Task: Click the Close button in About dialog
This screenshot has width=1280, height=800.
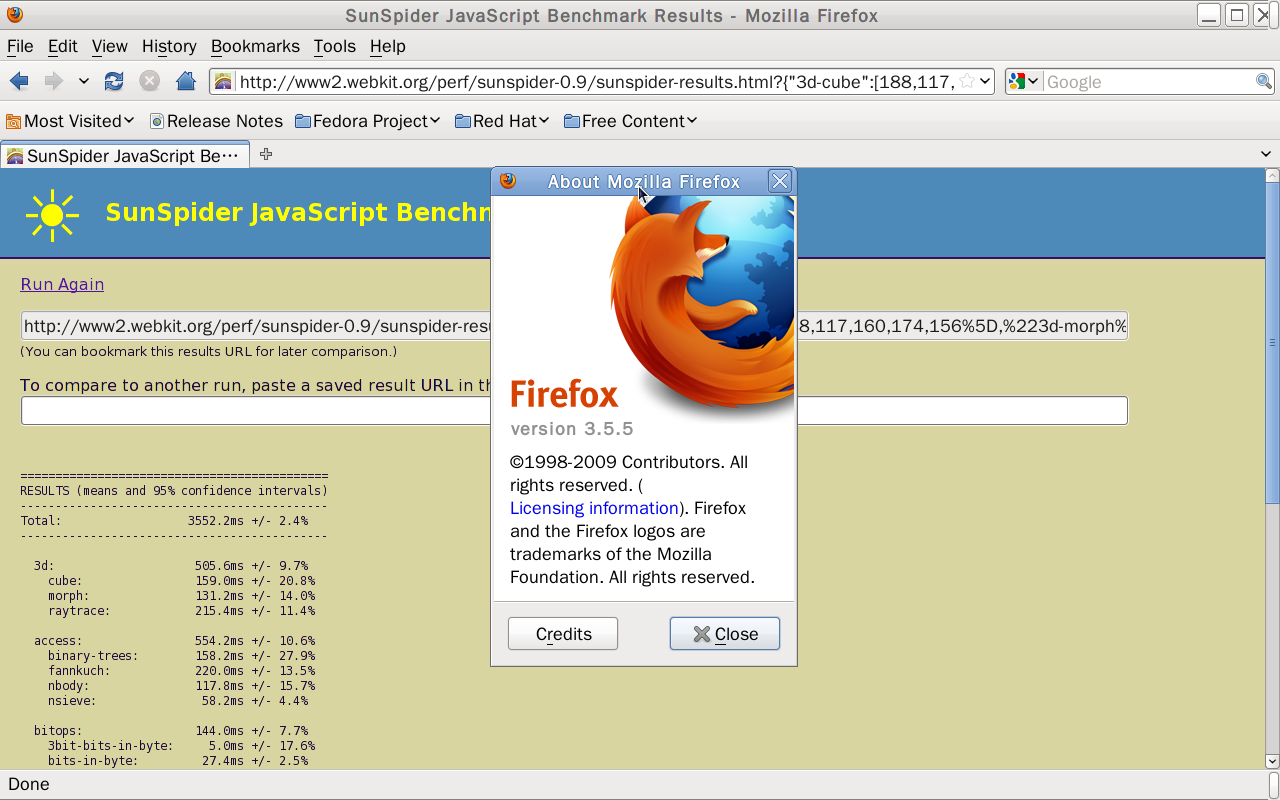Action: pyautogui.click(x=725, y=634)
